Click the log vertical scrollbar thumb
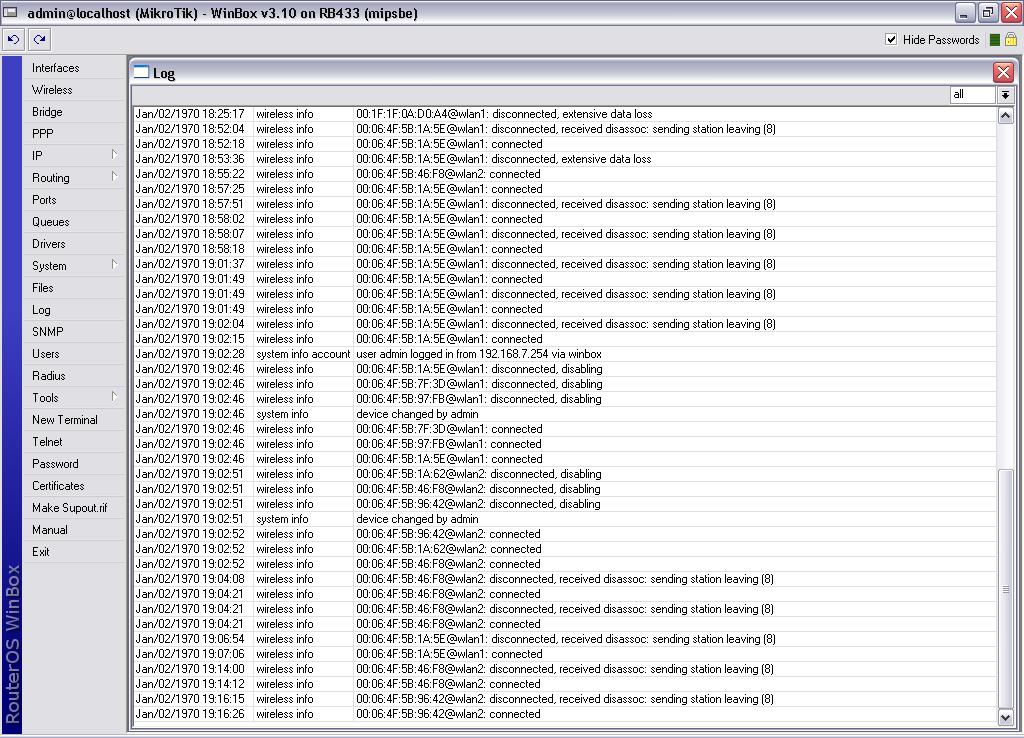 1006,589
